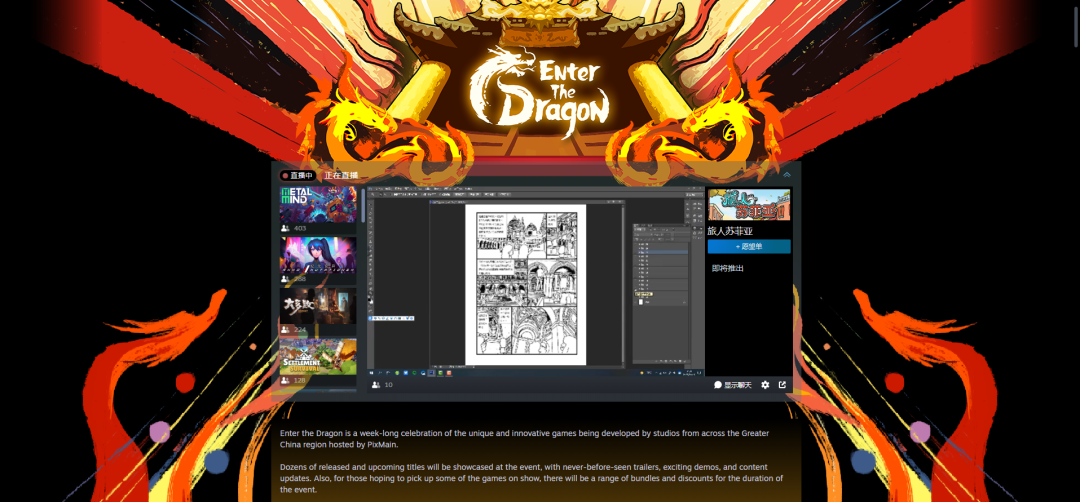Switch to the blue-haired girl stream thumbnail
The height and width of the screenshot is (502, 1080).
click(x=318, y=255)
